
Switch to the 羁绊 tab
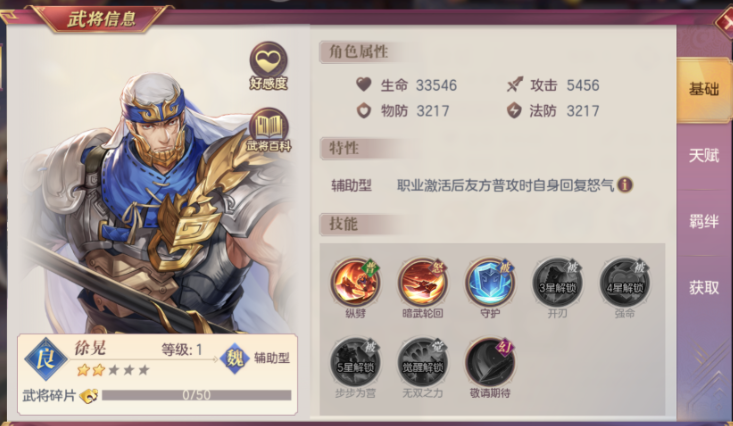coord(704,222)
